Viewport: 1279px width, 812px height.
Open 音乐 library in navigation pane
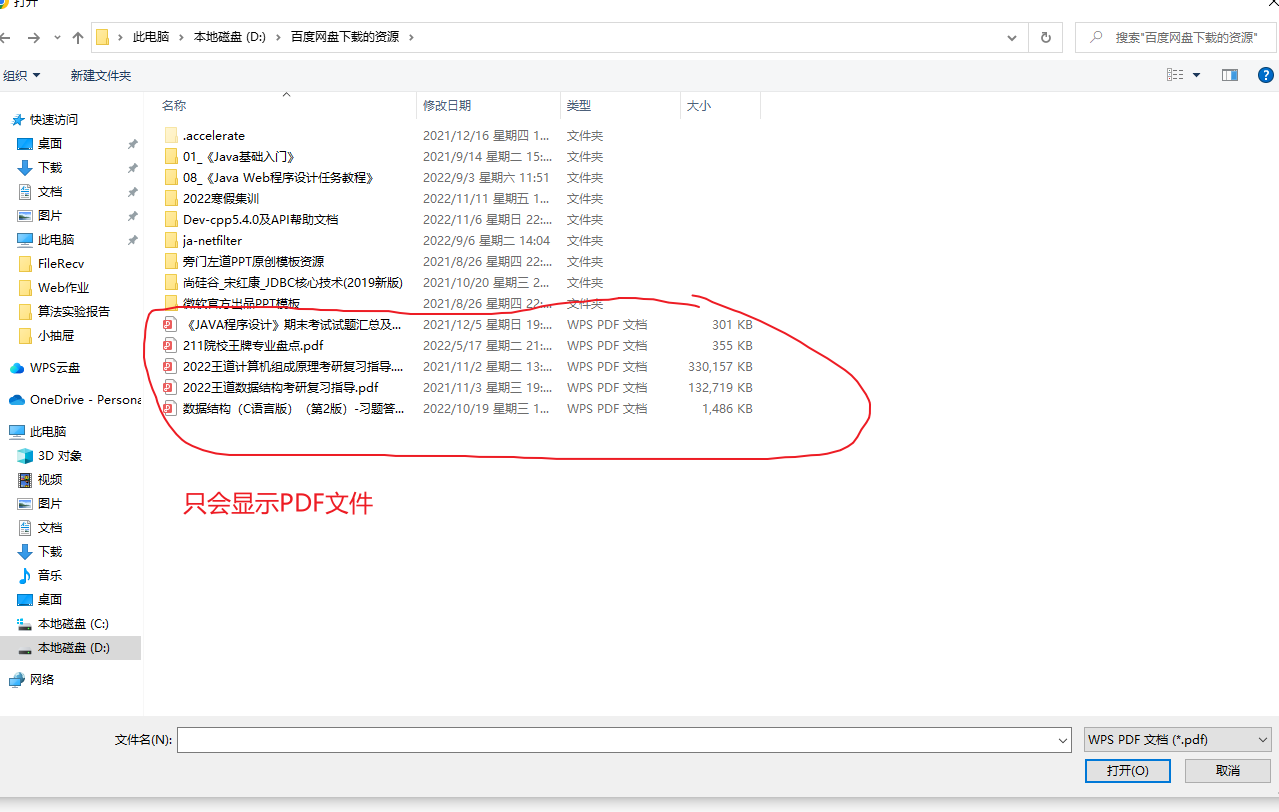click(50, 575)
